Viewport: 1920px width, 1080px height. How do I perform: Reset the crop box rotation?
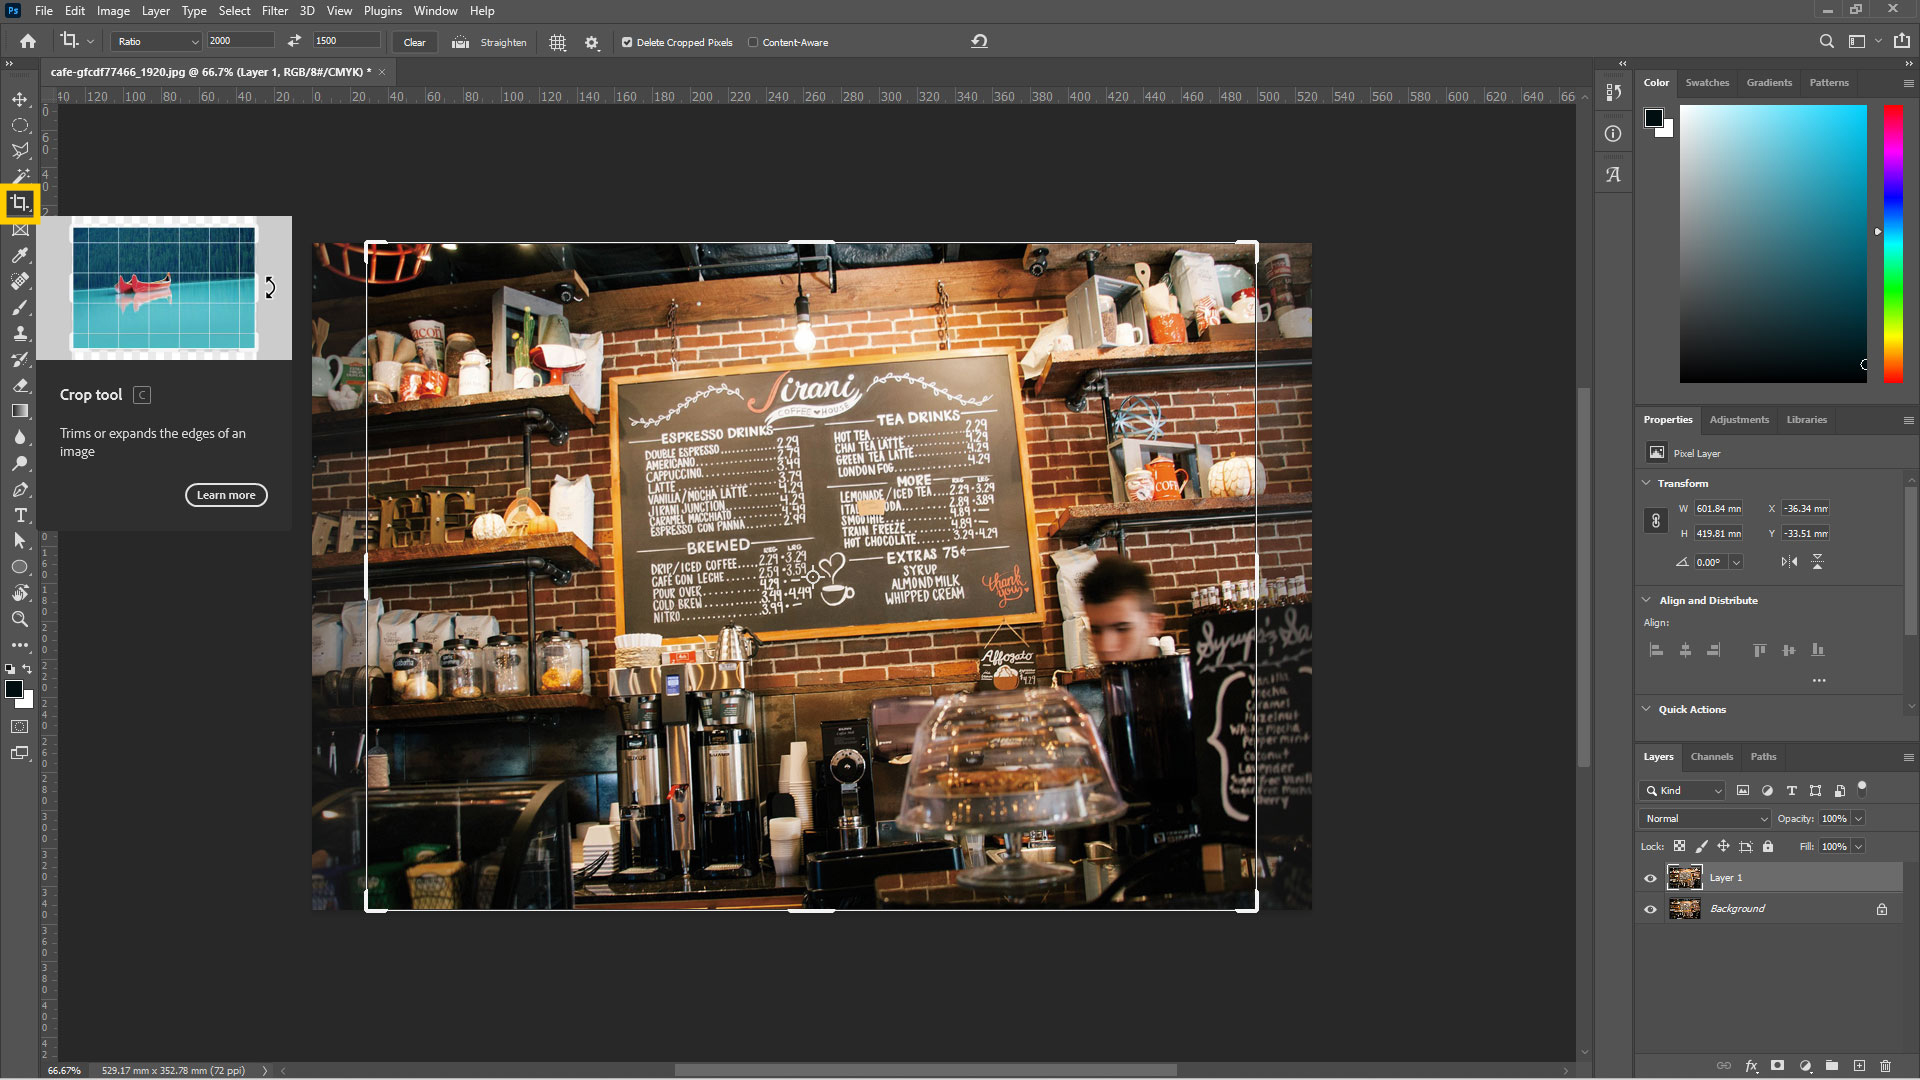979,41
